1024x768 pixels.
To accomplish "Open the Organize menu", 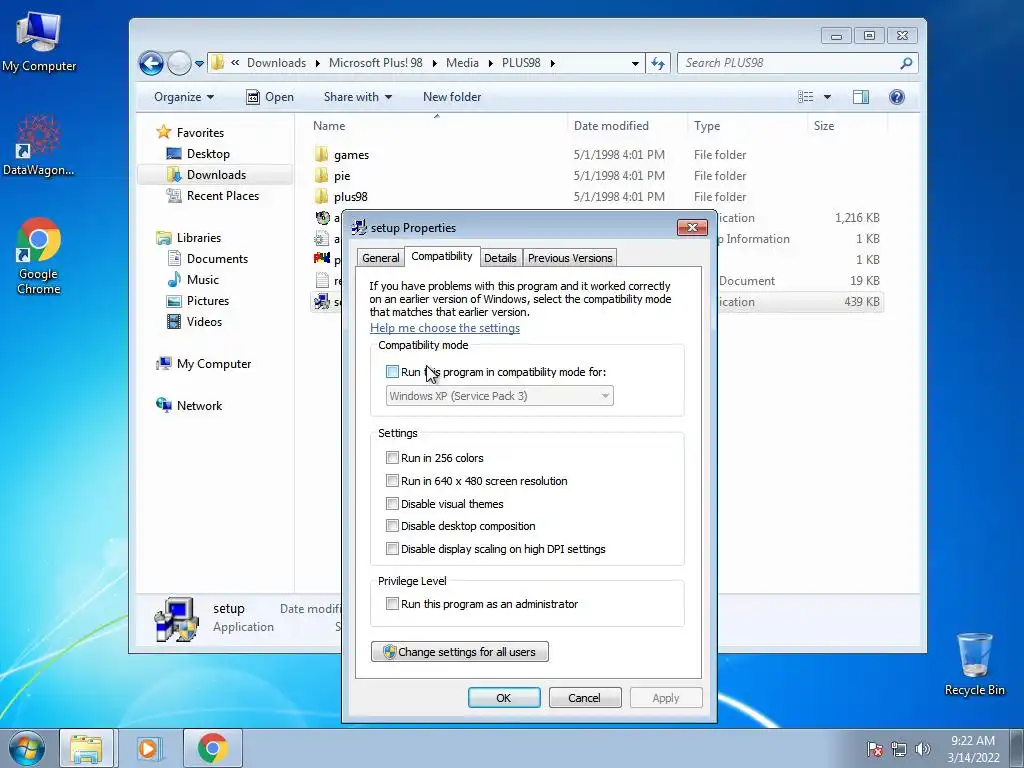I will [184, 97].
